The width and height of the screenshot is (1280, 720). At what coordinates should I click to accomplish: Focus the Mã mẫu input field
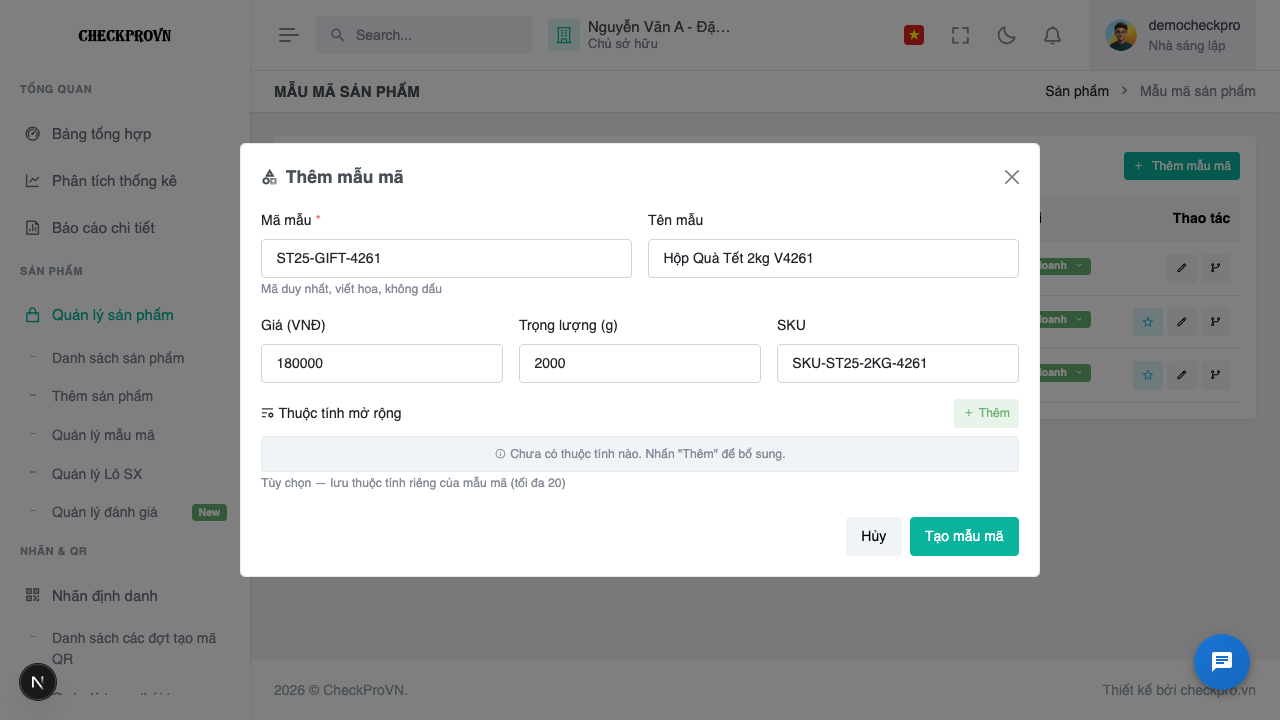[446, 258]
